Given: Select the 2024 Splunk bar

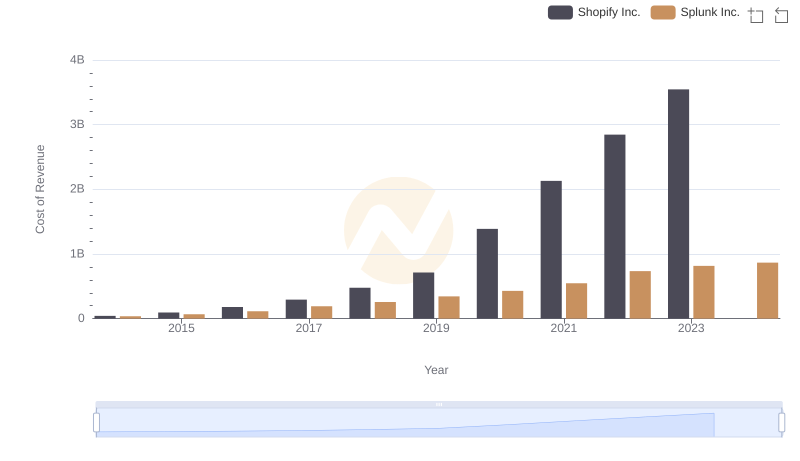Looking at the screenshot, I should point(767,291).
